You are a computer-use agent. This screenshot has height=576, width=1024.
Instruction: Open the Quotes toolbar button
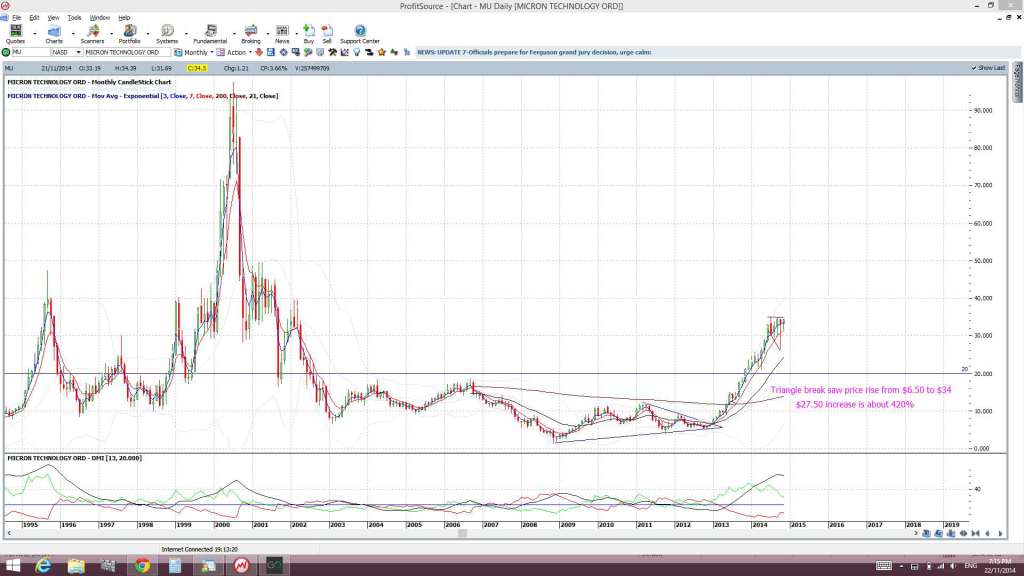(15, 34)
